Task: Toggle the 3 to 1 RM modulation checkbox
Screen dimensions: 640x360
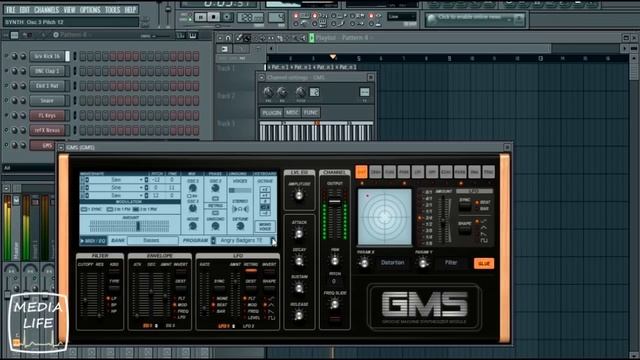Action: pyautogui.click(x=136, y=209)
